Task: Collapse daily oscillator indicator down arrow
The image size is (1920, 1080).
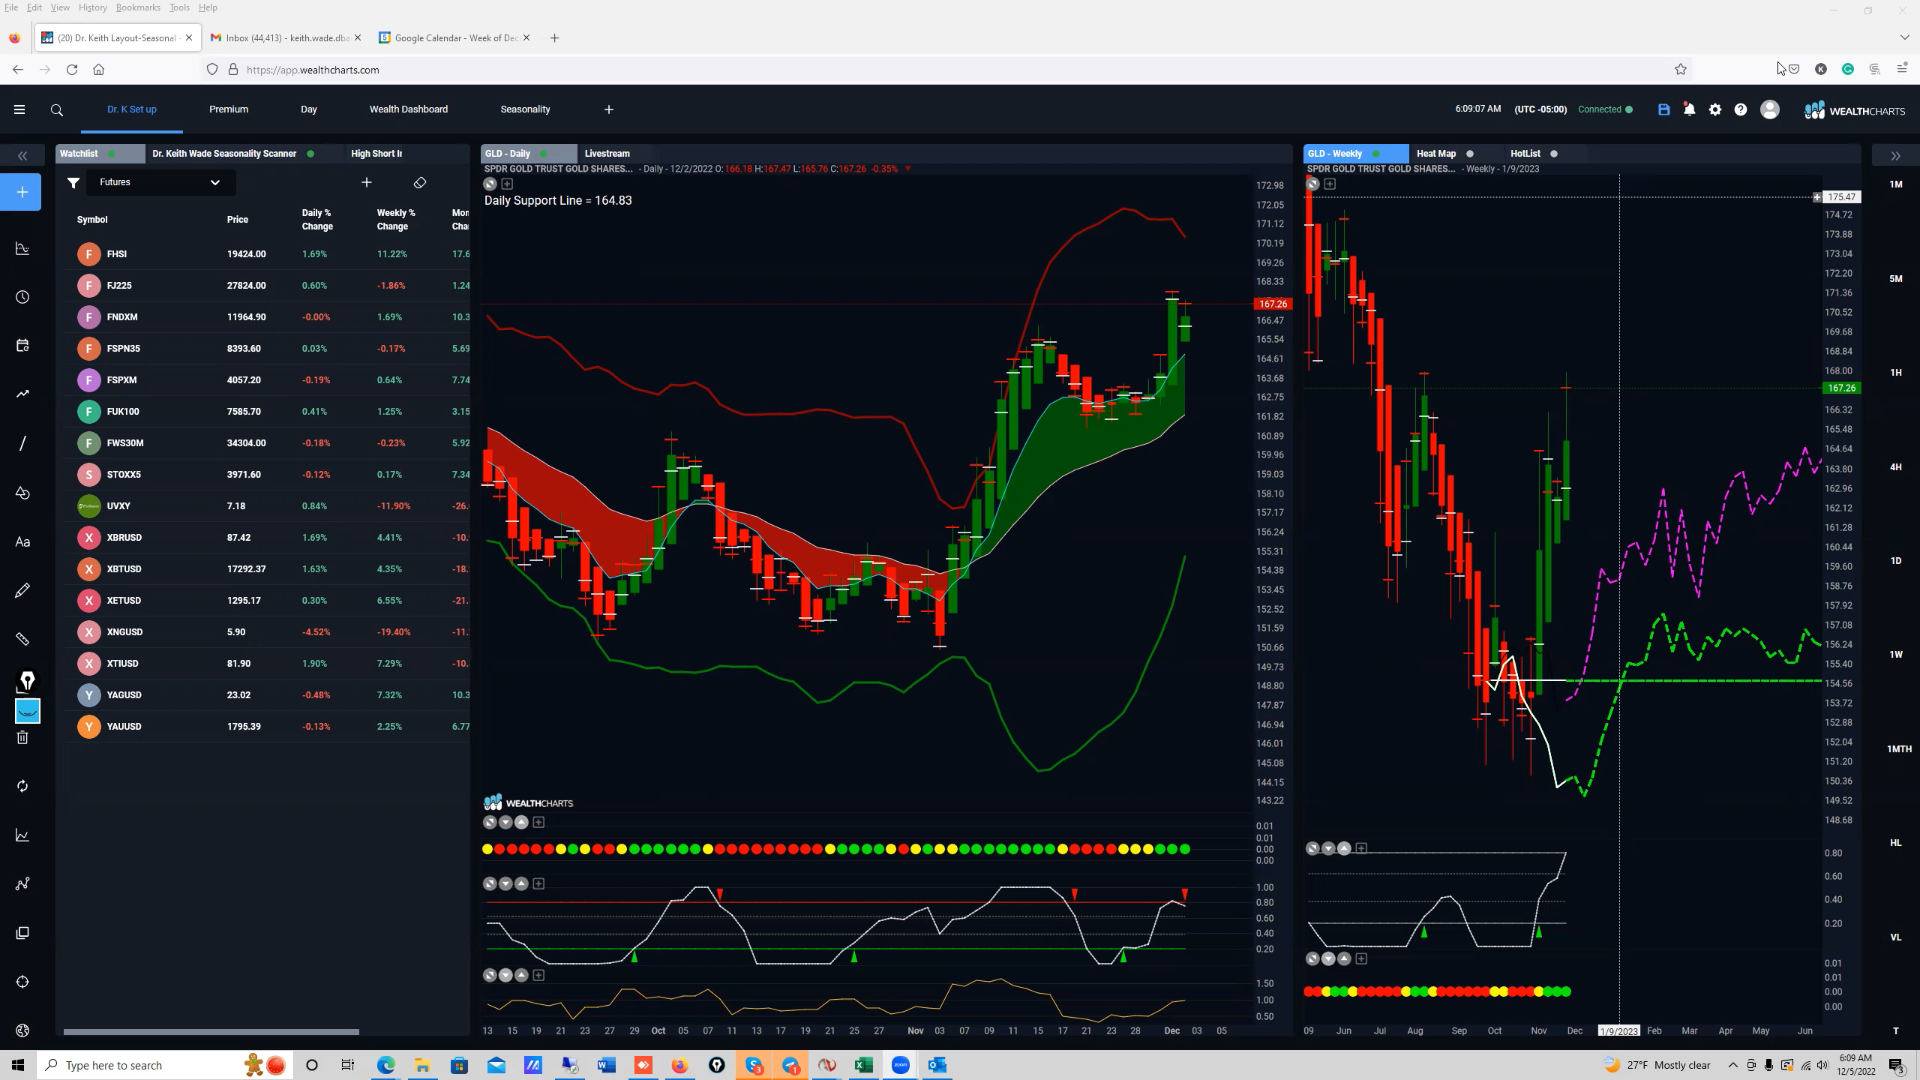Action: tap(505, 884)
